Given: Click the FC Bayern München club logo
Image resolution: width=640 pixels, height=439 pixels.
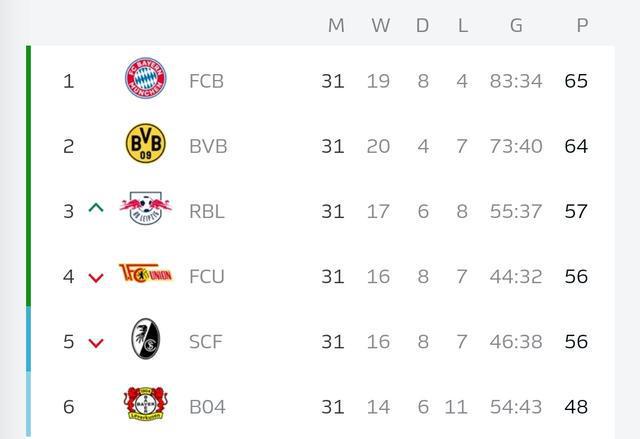Looking at the screenshot, I should 145,80.
